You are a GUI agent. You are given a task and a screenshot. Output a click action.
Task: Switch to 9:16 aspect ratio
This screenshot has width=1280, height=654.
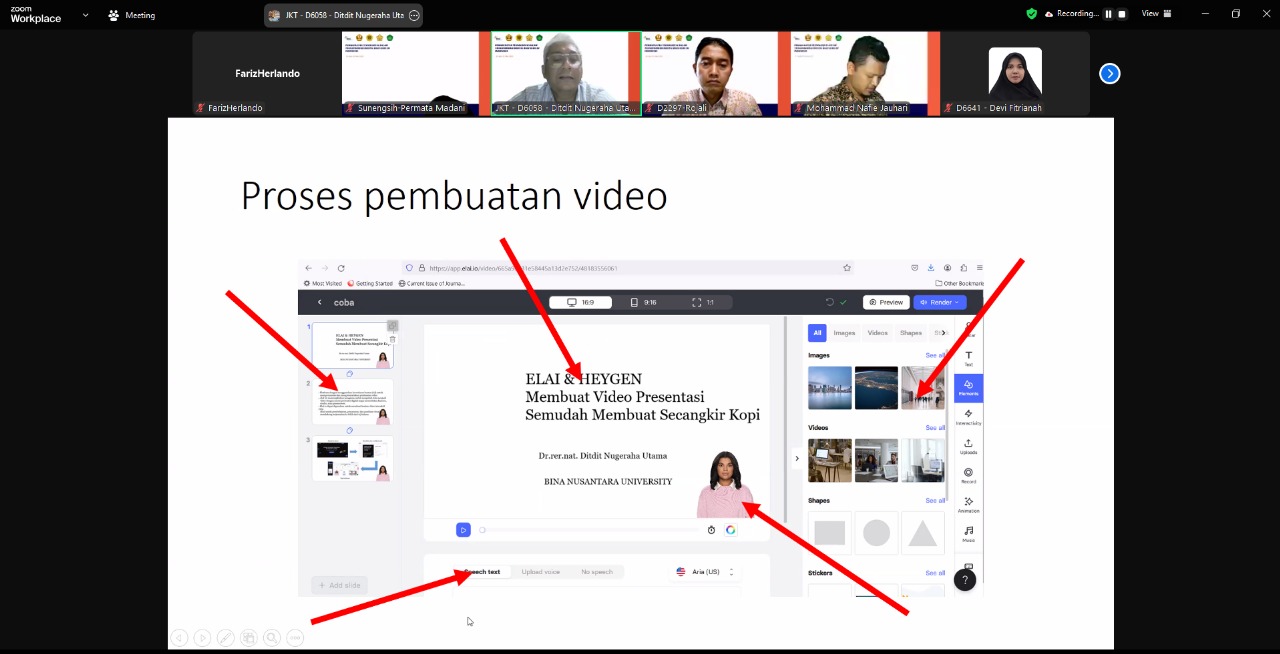(x=643, y=302)
